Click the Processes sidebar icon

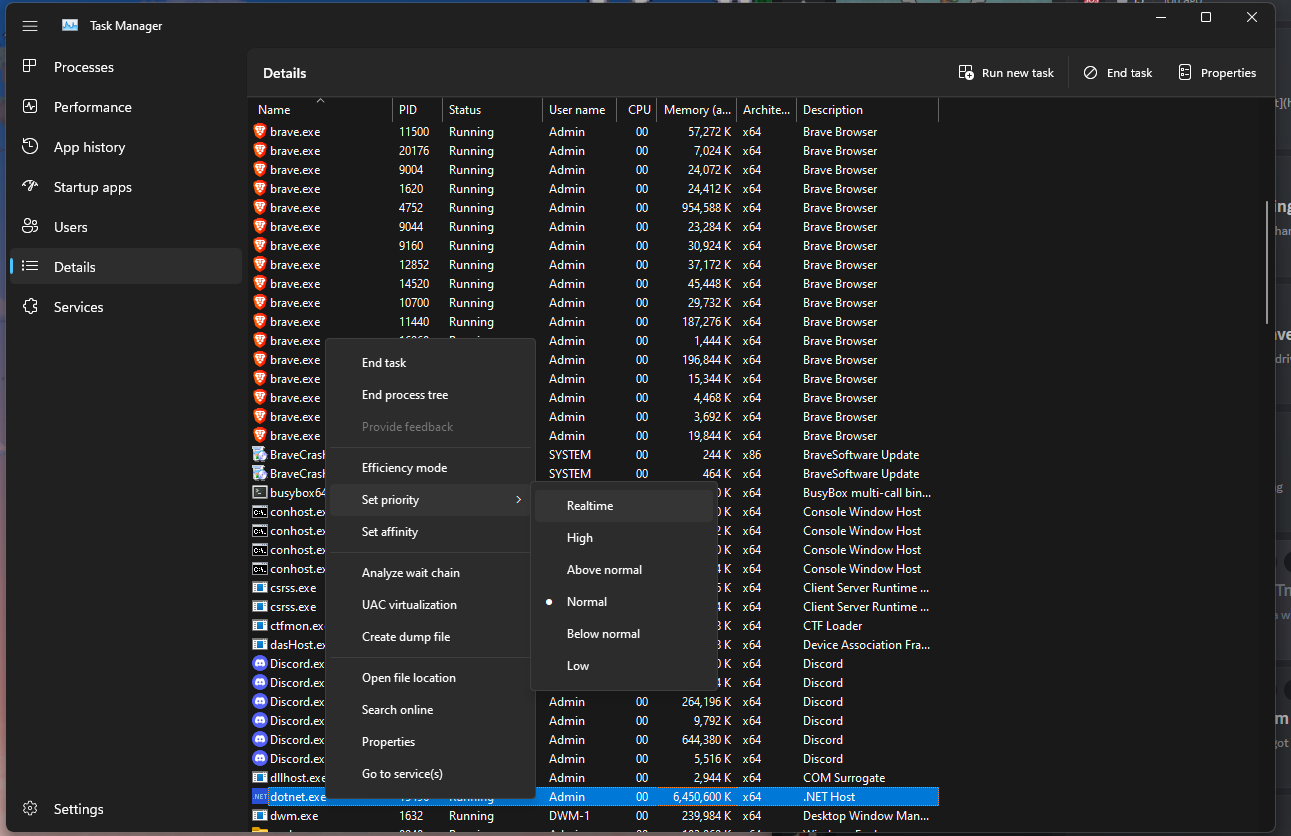click(30, 67)
